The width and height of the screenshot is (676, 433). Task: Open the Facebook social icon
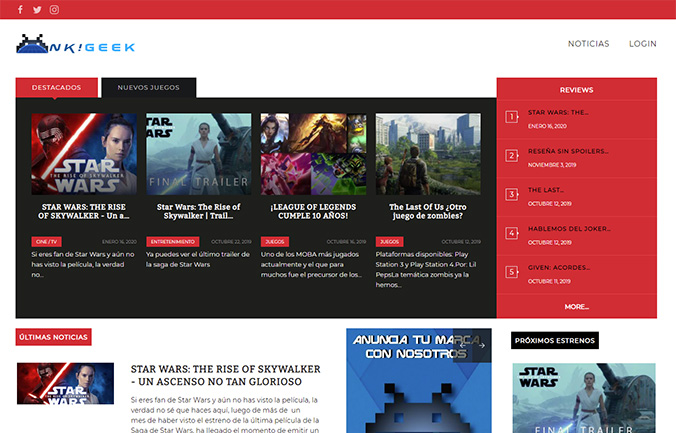(x=20, y=9)
